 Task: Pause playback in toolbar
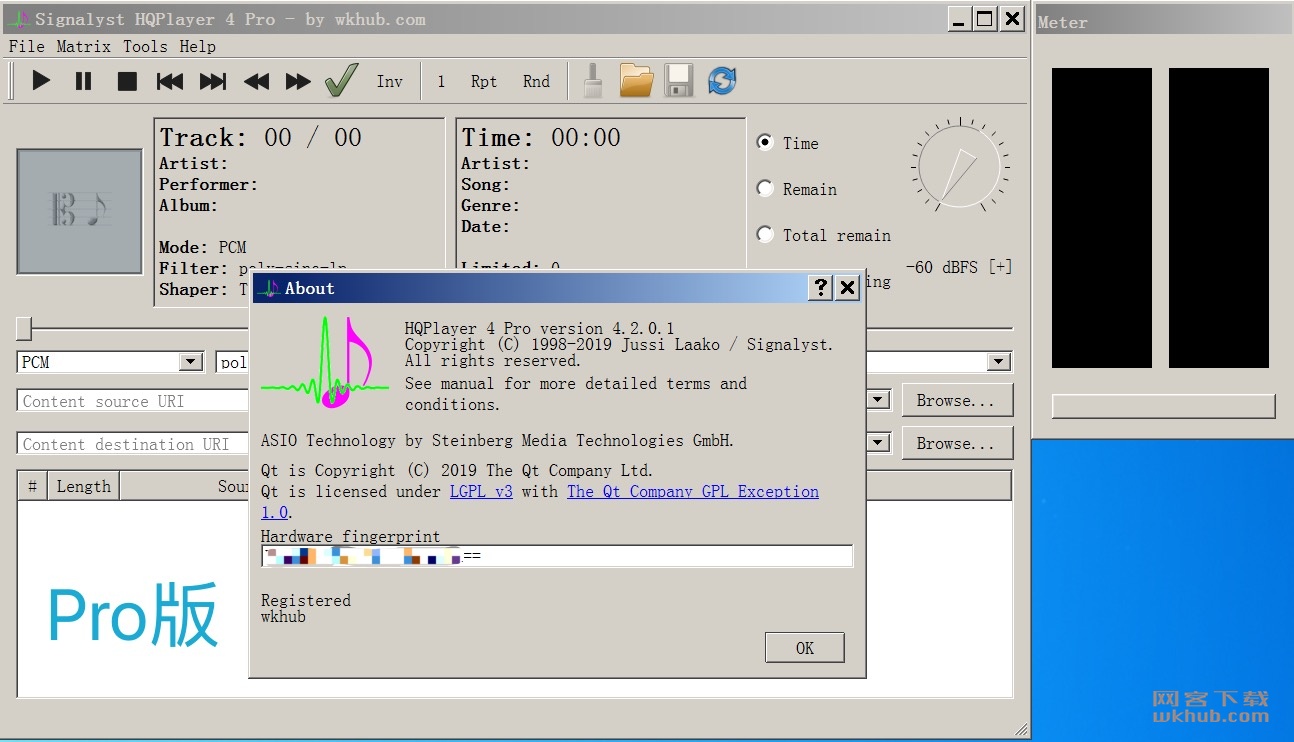coord(84,81)
